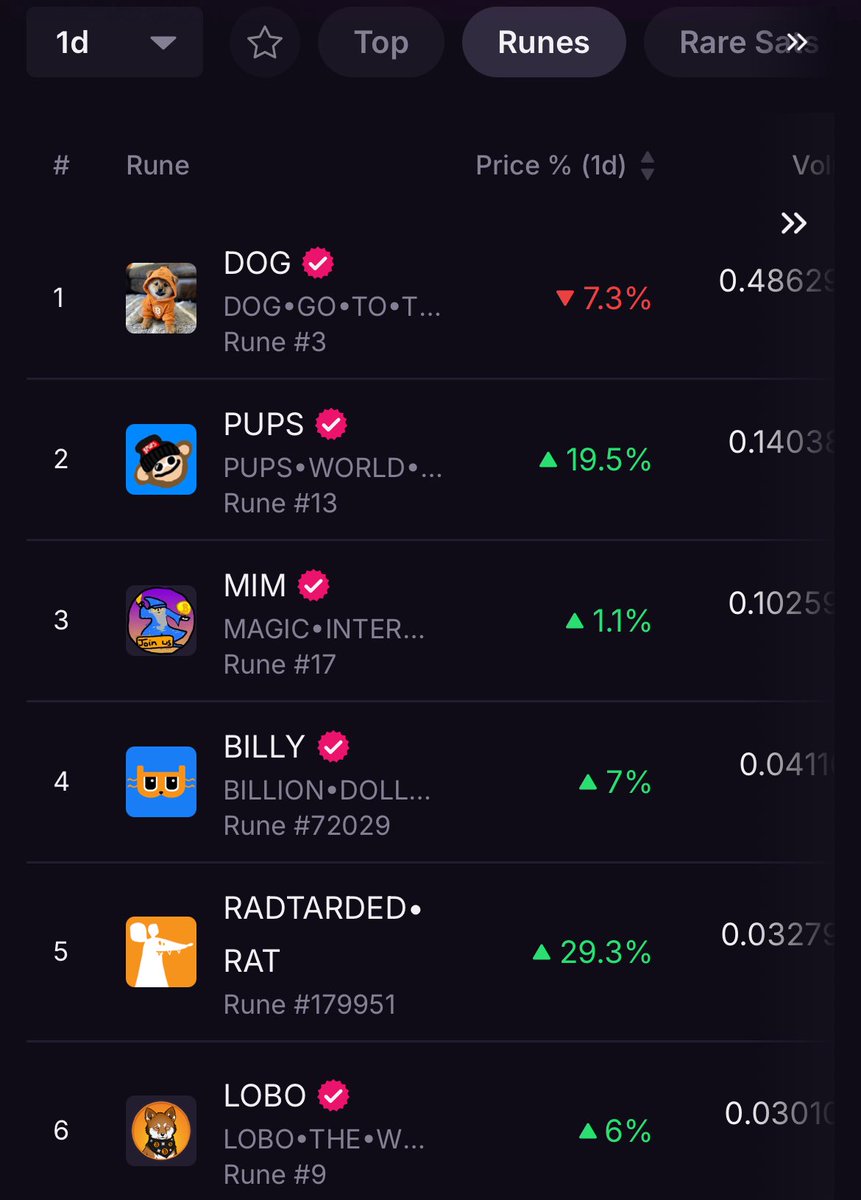Screen dimensions: 861x1200
Task: Click the verified badge next to DOG
Action: coord(318,263)
